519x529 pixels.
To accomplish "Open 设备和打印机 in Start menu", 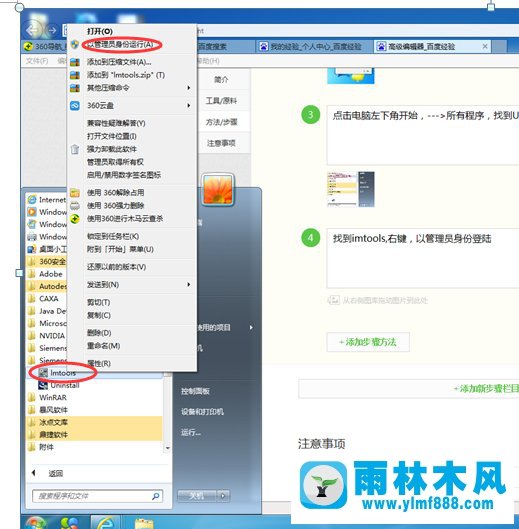I will (x=202, y=412).
